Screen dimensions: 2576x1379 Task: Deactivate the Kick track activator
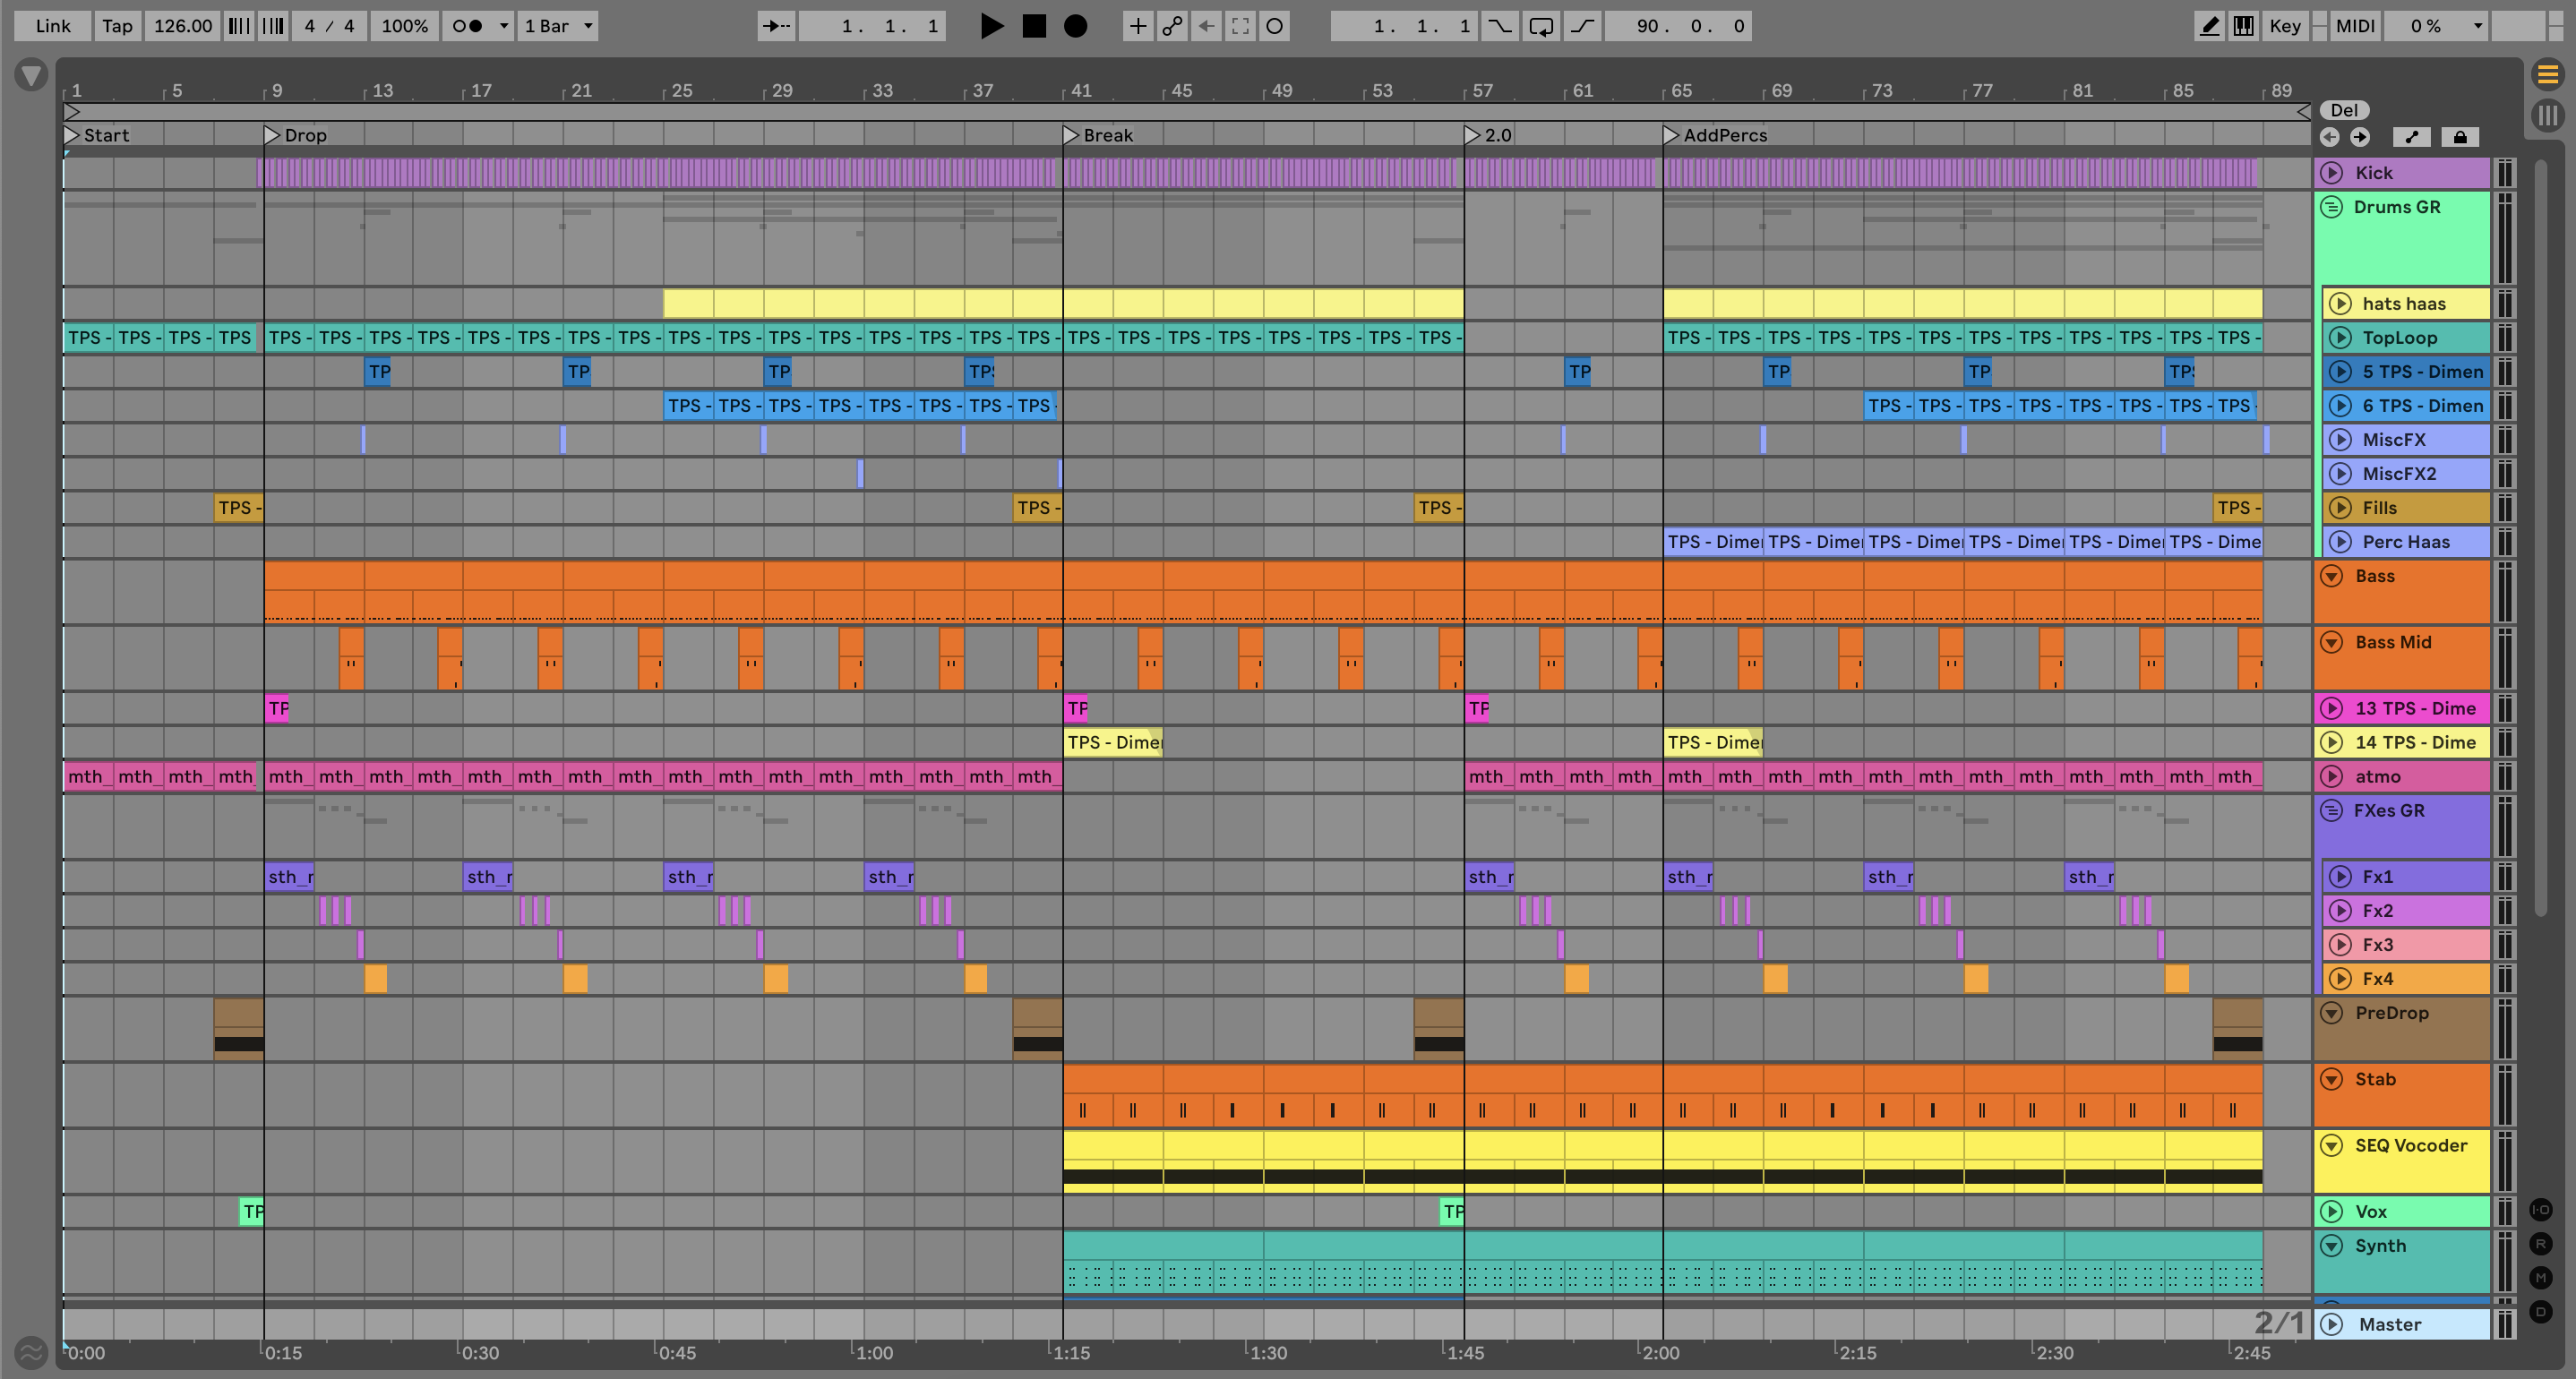[2331, 172]
